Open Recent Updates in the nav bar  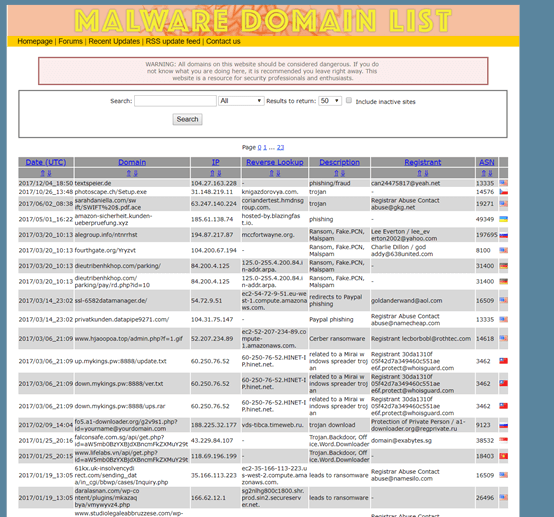[114, 41]
